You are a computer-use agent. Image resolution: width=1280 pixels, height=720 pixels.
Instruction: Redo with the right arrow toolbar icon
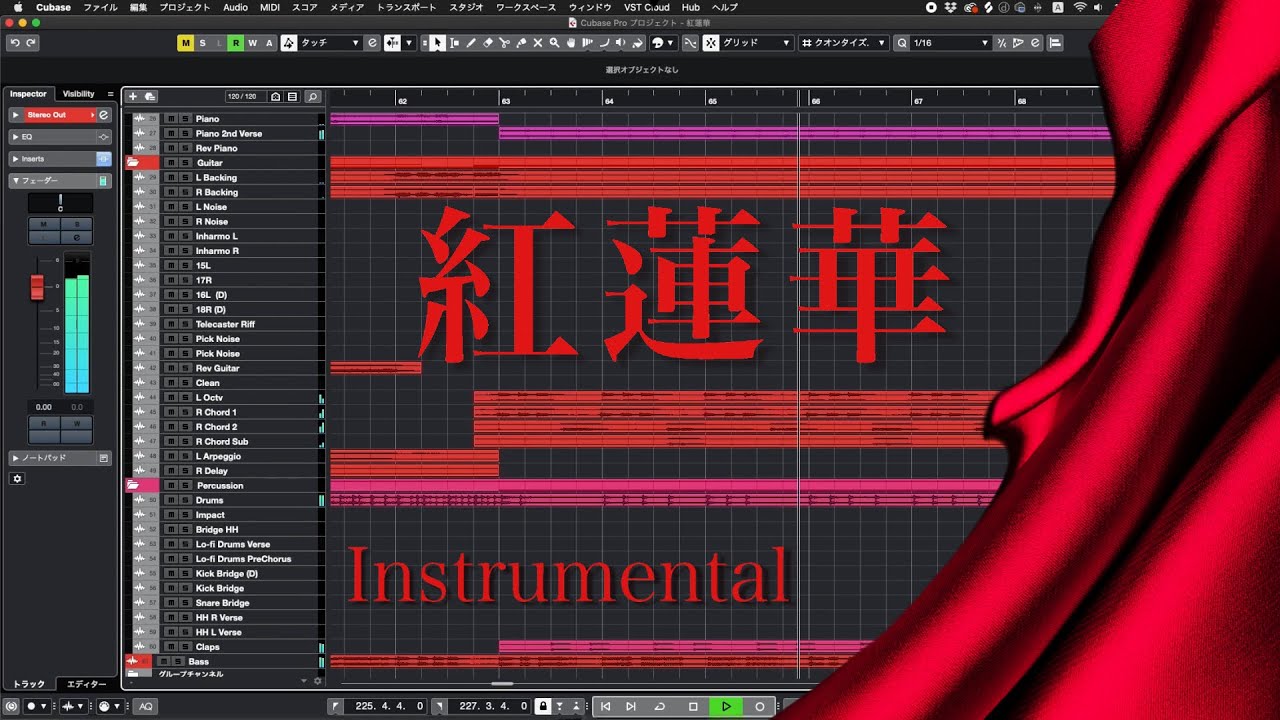tap(31, 43)
